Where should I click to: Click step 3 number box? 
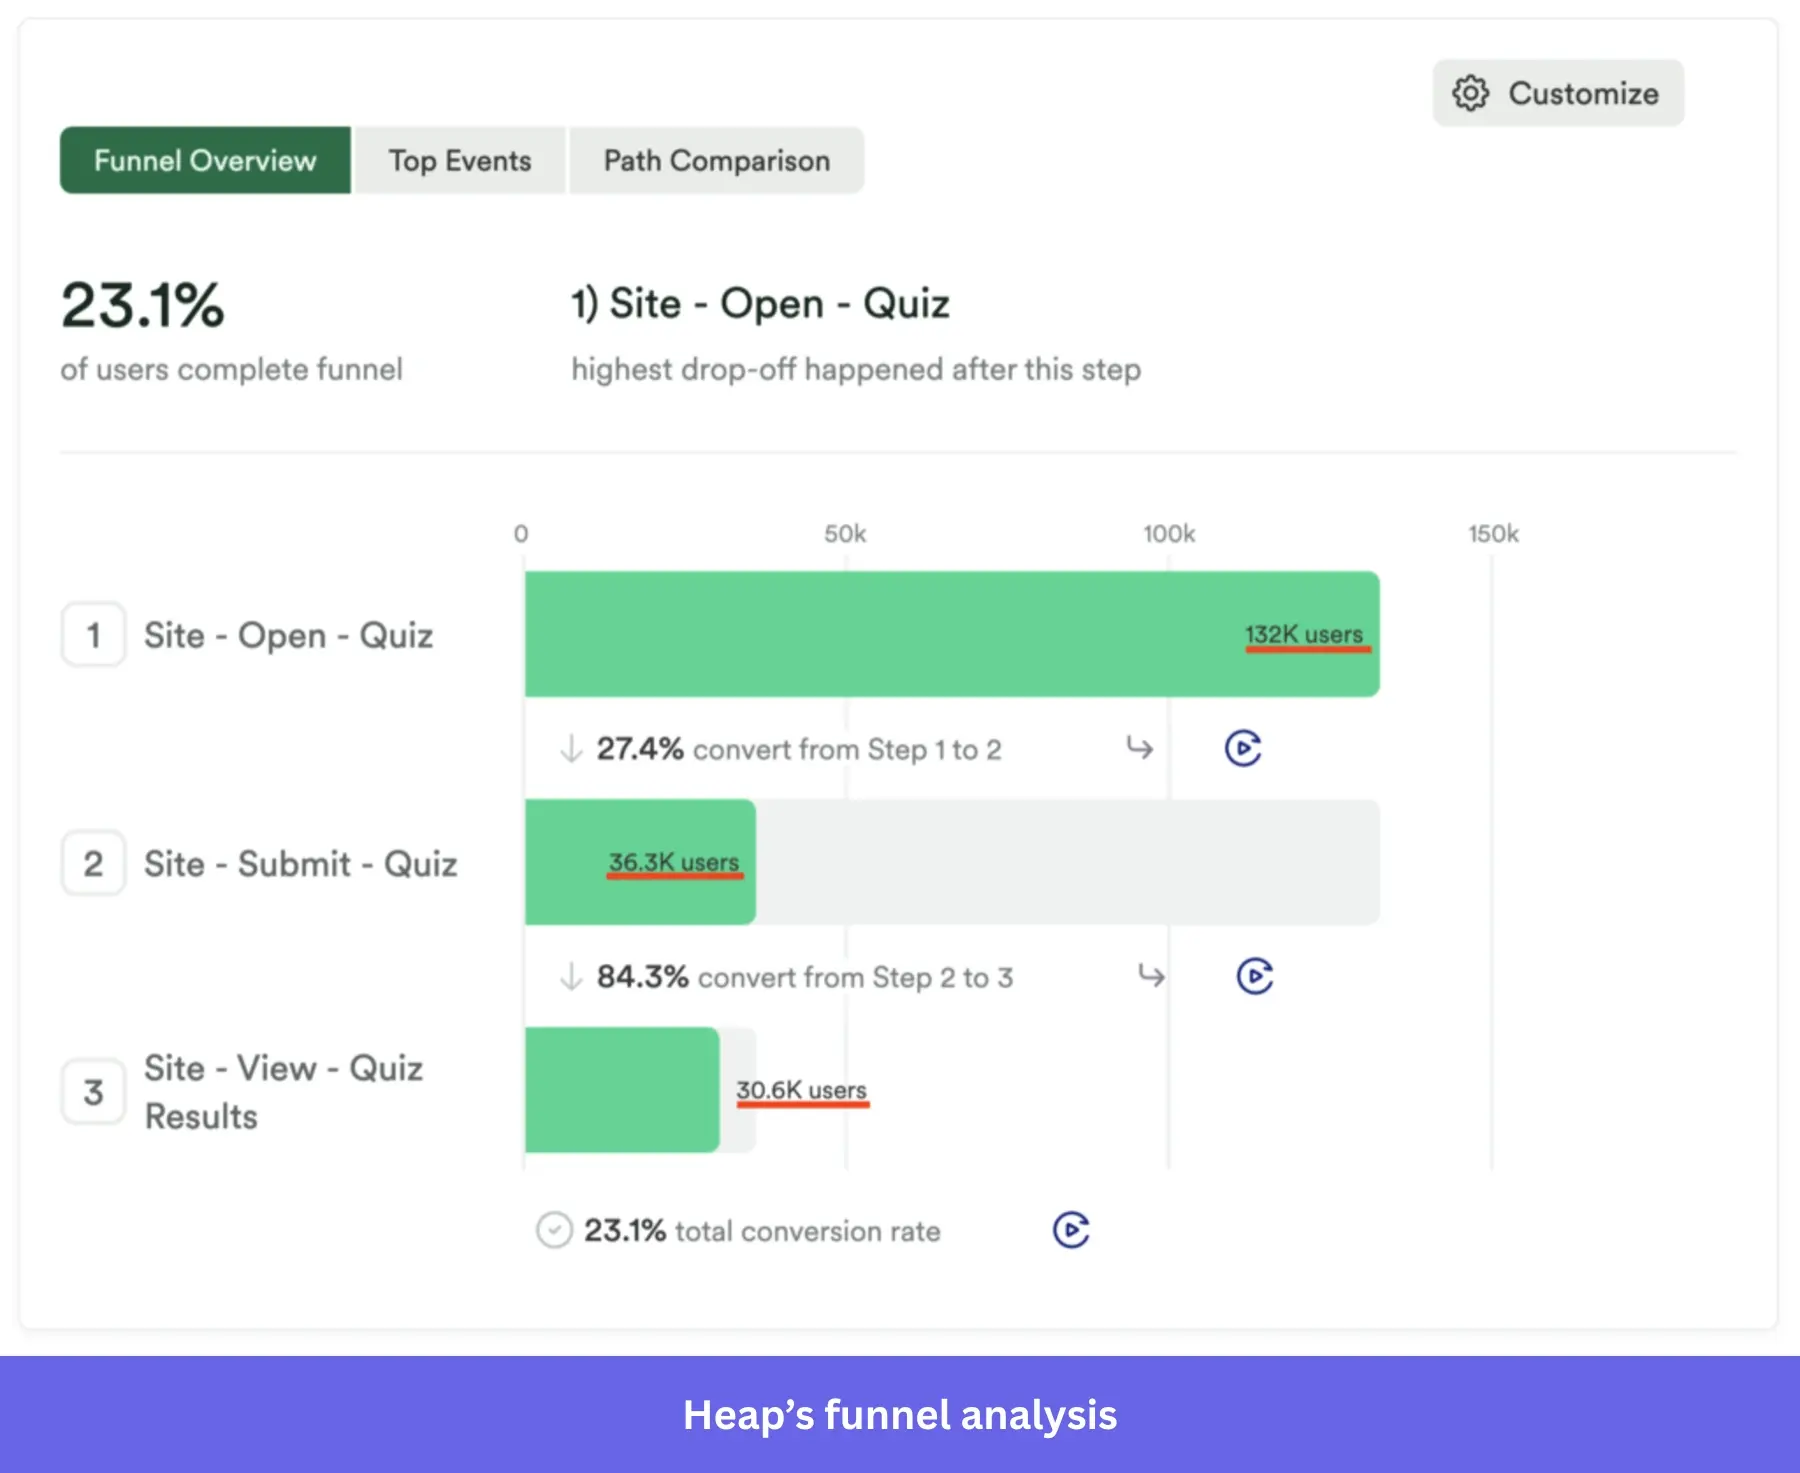93,1092
